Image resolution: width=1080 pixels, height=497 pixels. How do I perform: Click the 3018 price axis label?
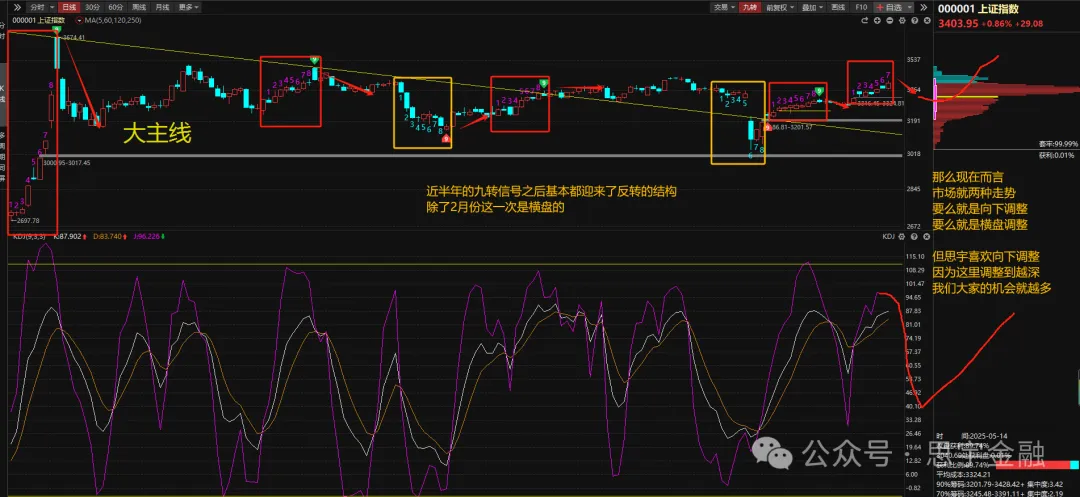[x=915, y=154]
